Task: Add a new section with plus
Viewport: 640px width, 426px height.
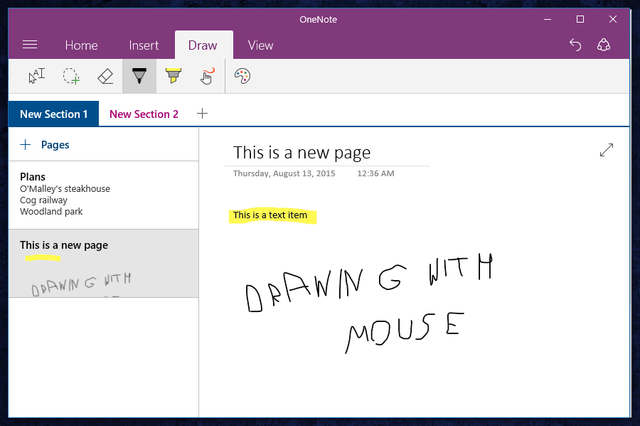Action: (202, 113)
